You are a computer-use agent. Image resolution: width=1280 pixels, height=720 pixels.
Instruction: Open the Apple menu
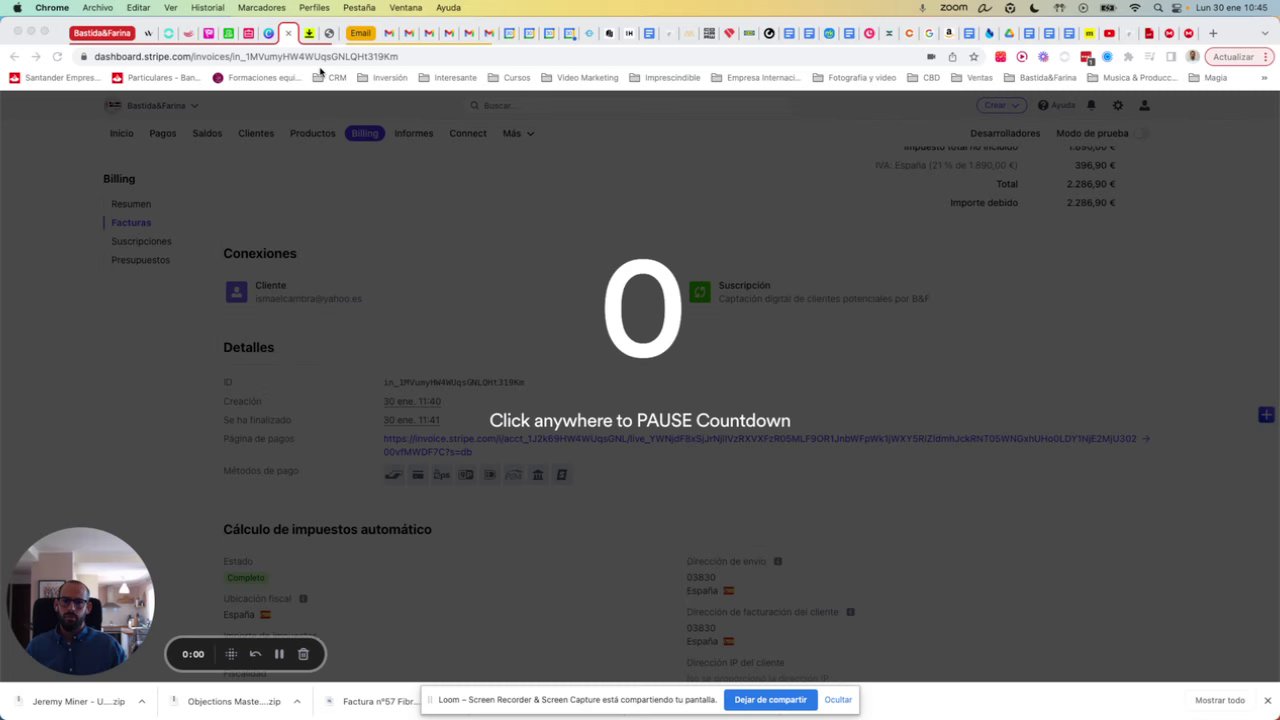point(17,7)
